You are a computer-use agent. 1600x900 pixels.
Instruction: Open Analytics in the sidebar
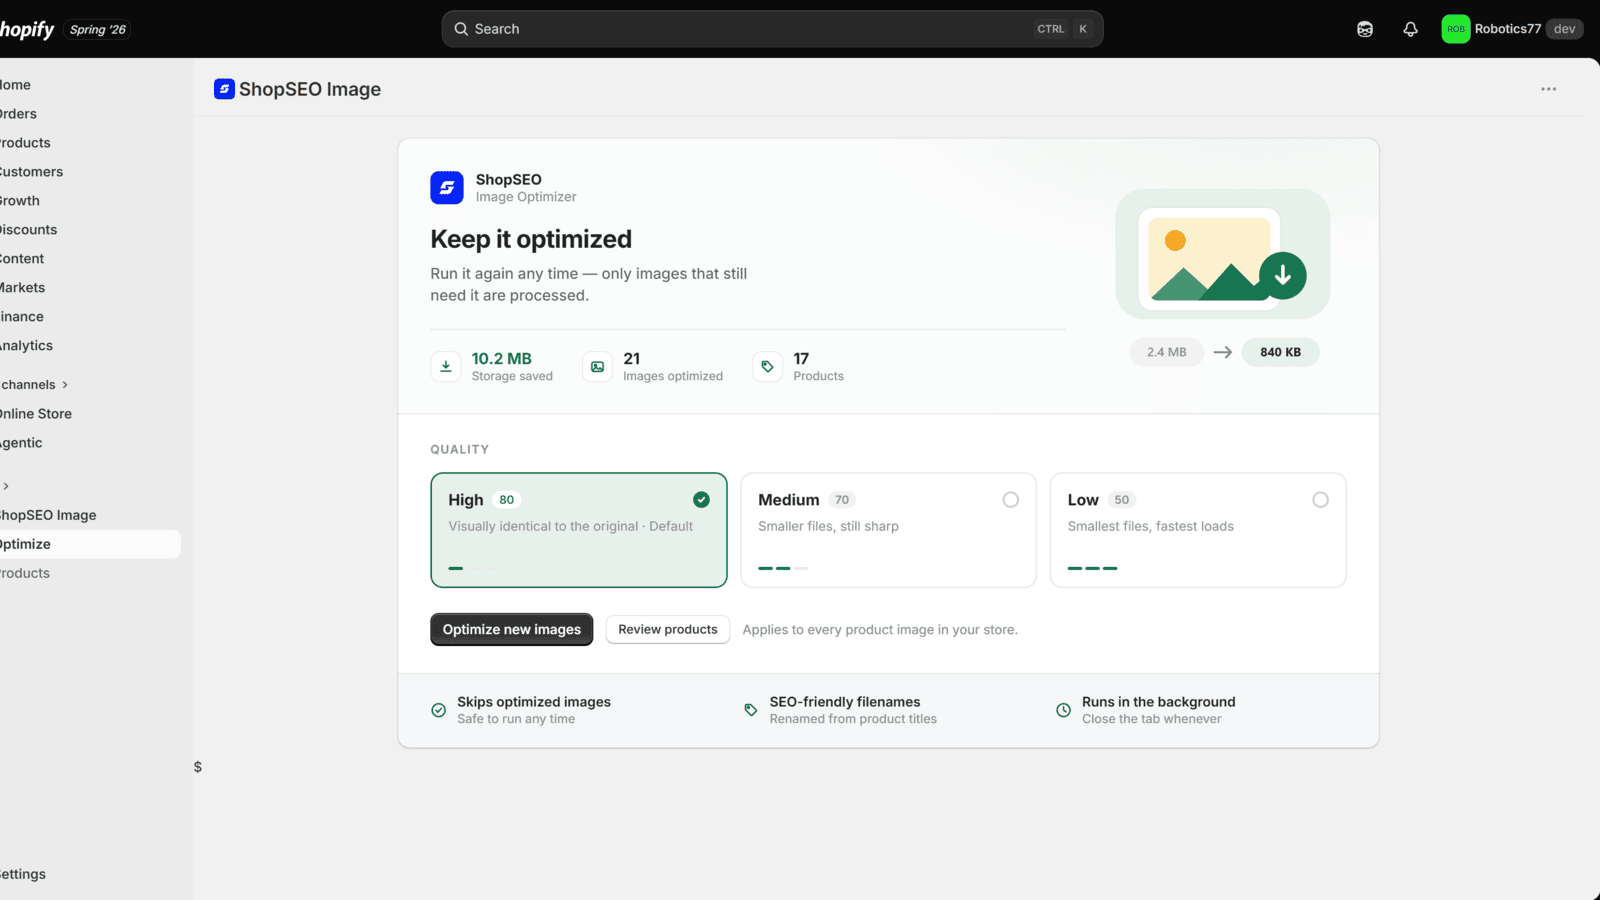(x=26, y=346)
